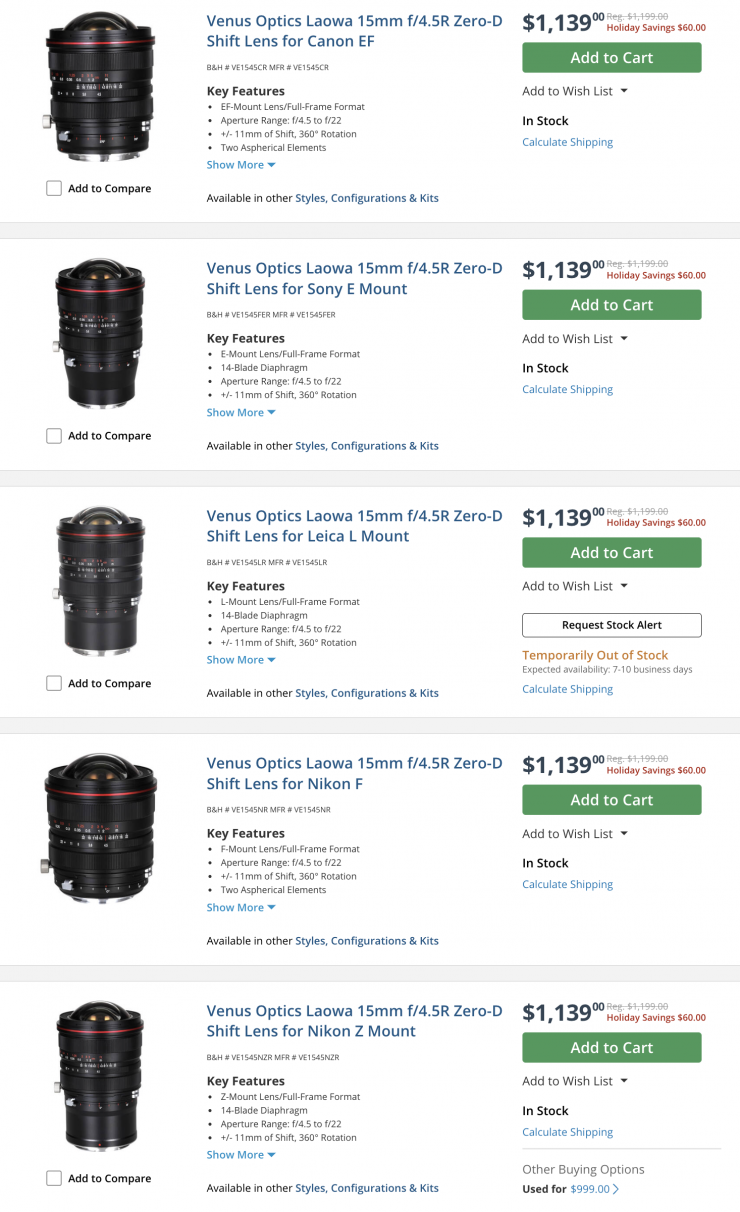Open Styles, Configurations & Kits for Leica L
Viewport: 740px width, 1212px height.
pyautogui.click(x=366, y=693)
